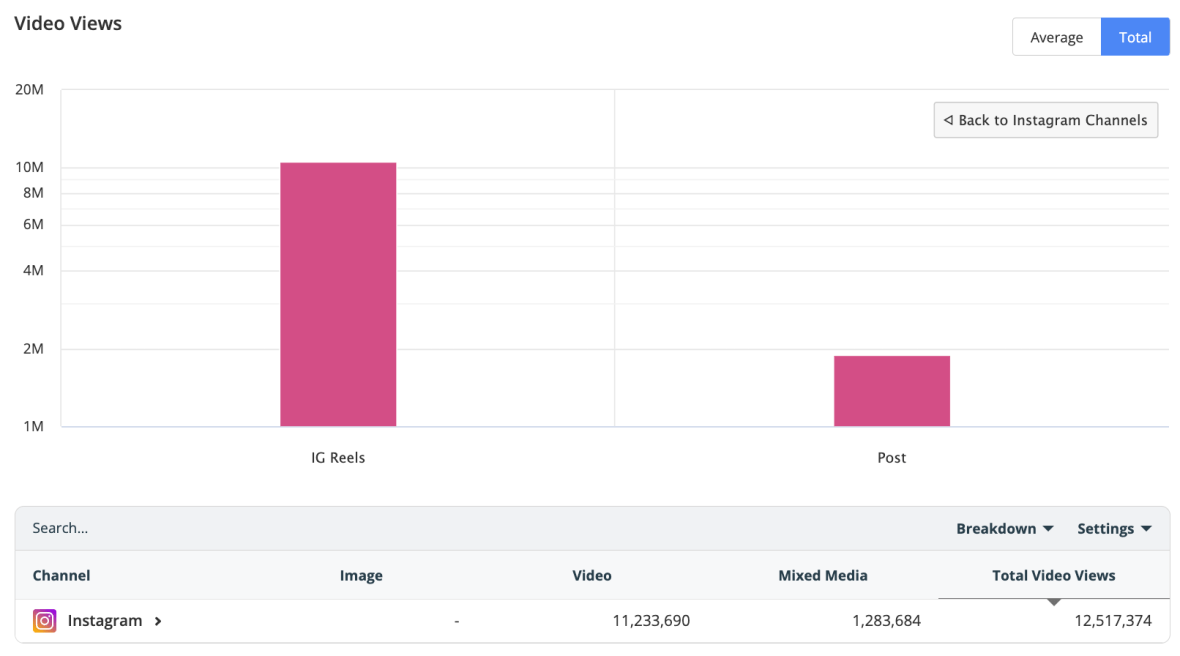Select the Mixed Media column header
Viewport: 1180px width, 656px height.
(822, 575)
